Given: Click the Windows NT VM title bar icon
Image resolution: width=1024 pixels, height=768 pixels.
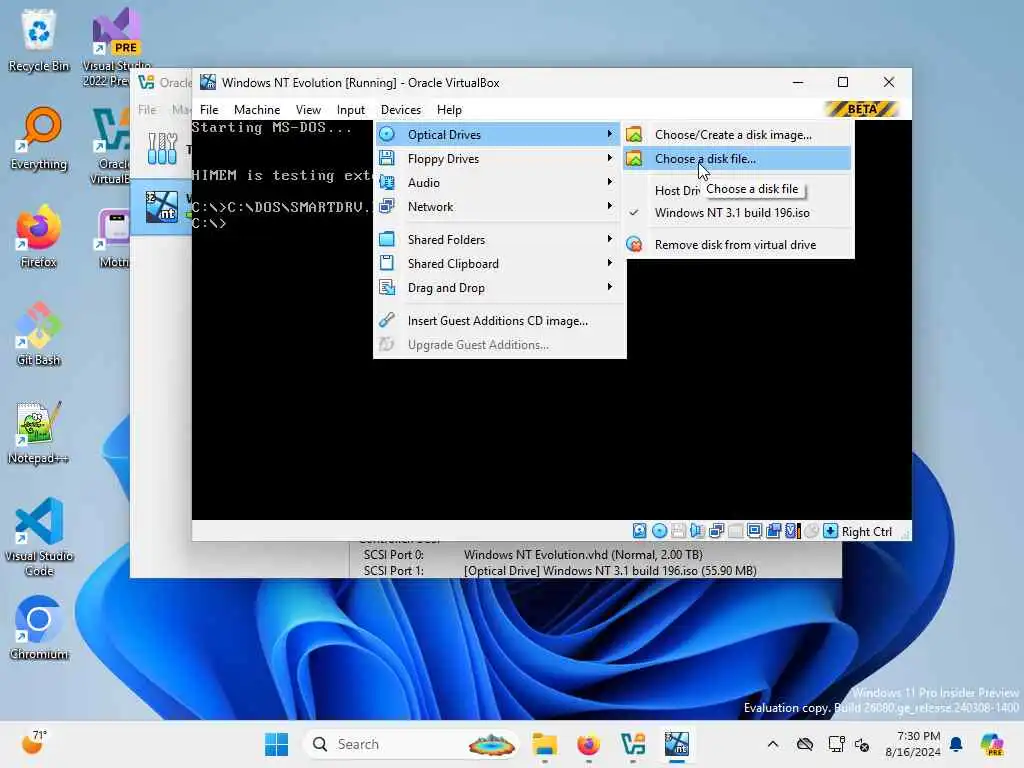Looking at the screenshot, I should click(x=208, y=82).
